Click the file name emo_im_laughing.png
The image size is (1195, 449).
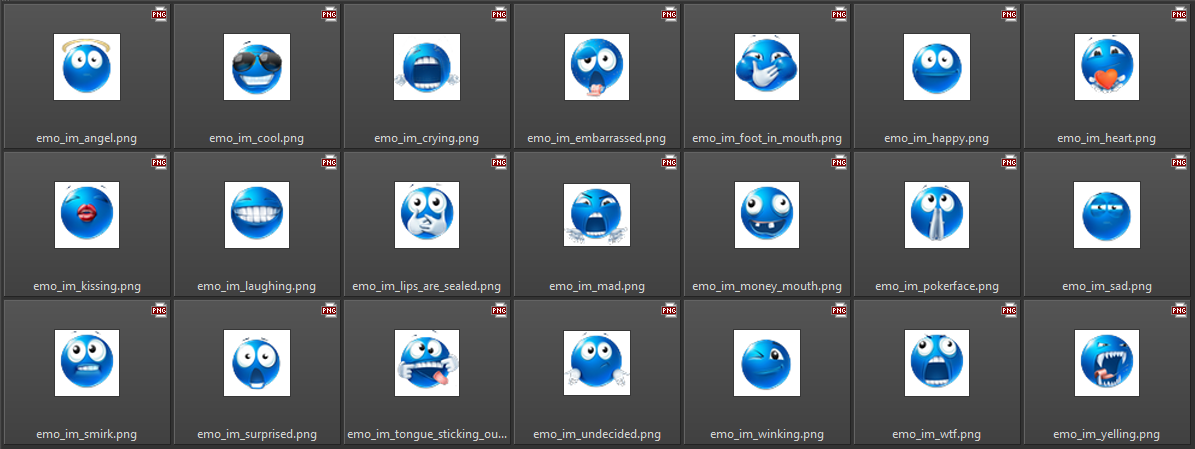[x=257, y=287]
